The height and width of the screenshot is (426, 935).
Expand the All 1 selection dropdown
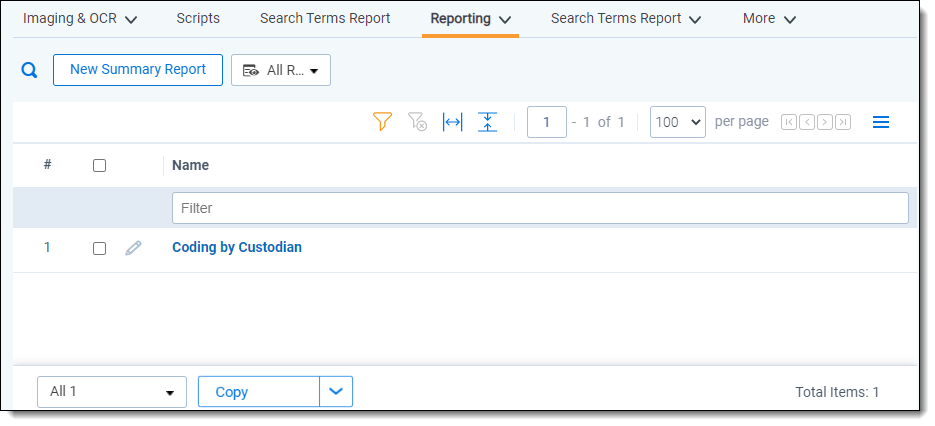pyautogui.click(x=112, y=392)
